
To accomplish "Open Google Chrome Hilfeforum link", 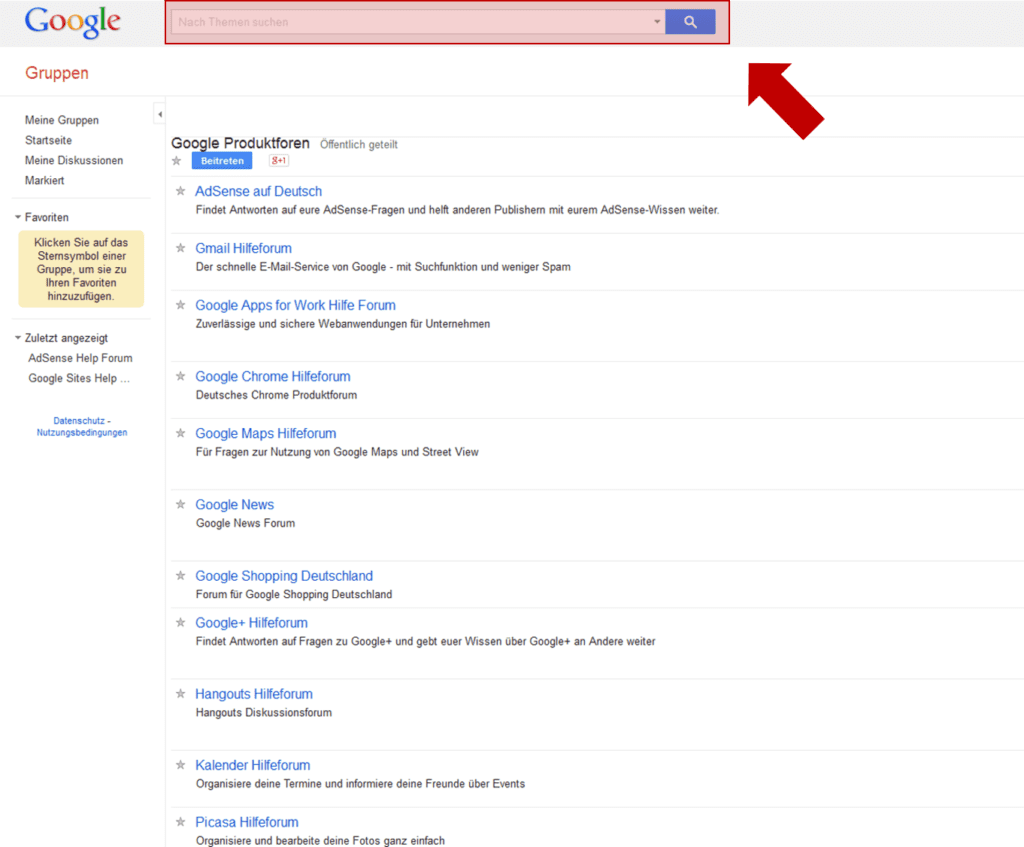I will tap(273, 377).
